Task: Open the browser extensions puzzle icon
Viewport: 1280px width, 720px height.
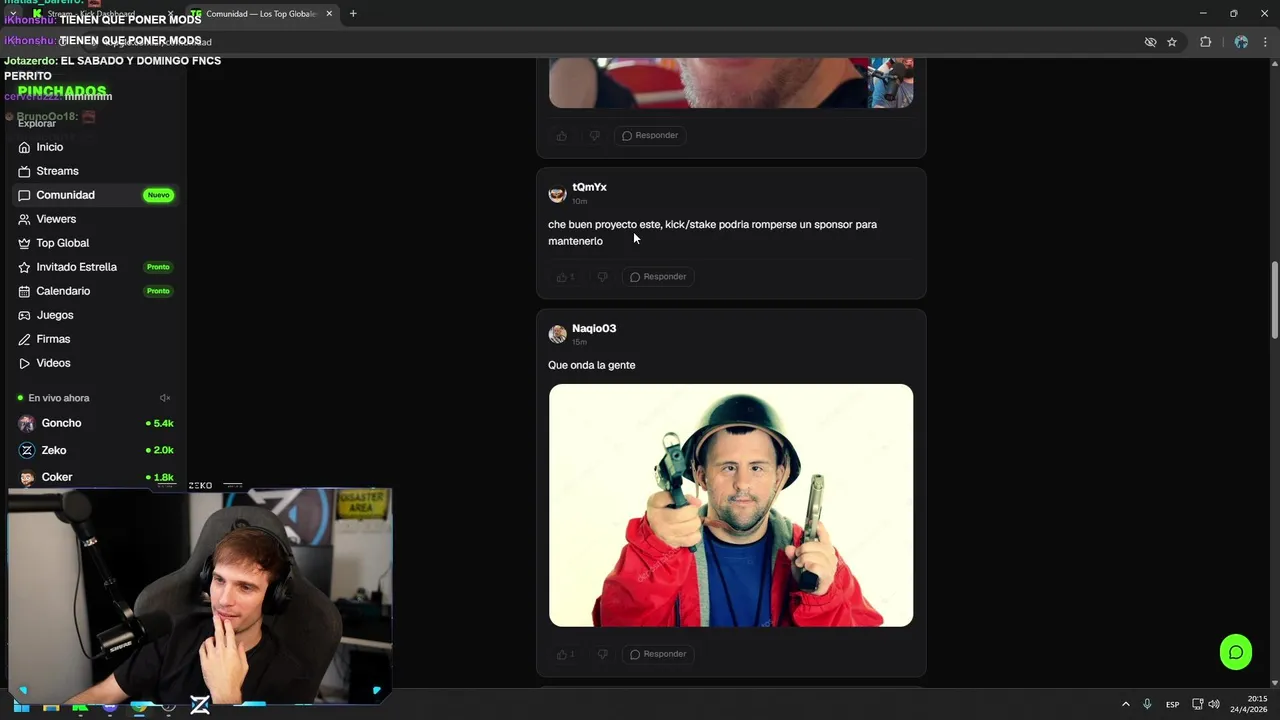Action: (1205, 42)
